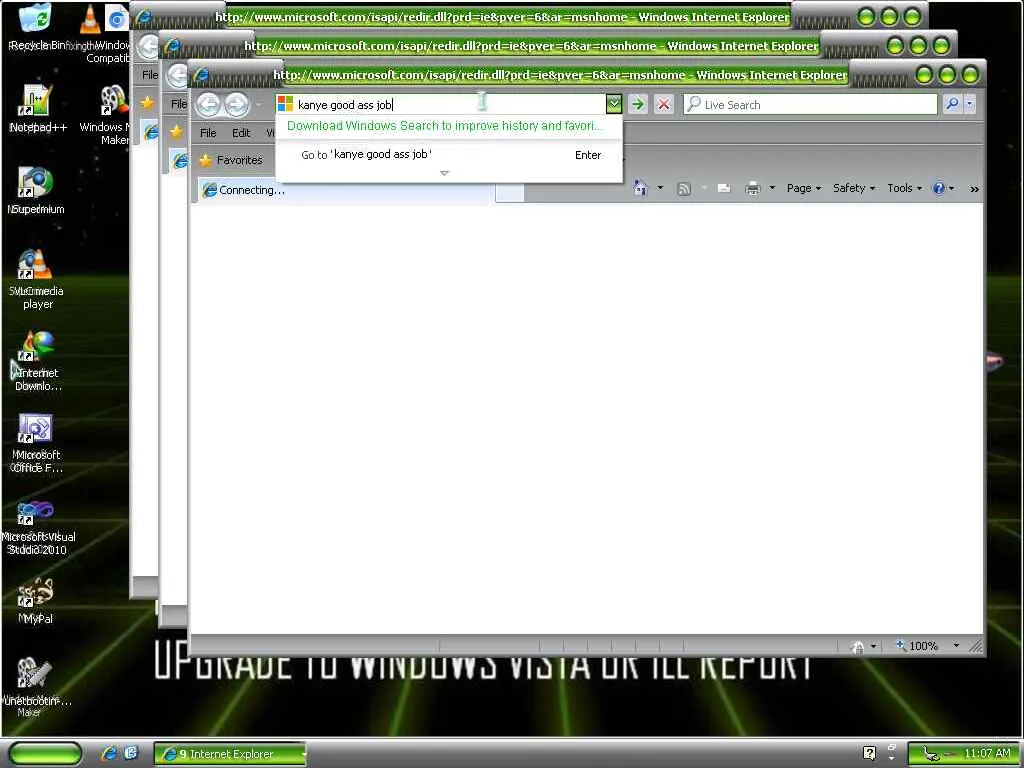1024x768 pixels.
Task: Click the red Stop button
Action: coord(664,104)
